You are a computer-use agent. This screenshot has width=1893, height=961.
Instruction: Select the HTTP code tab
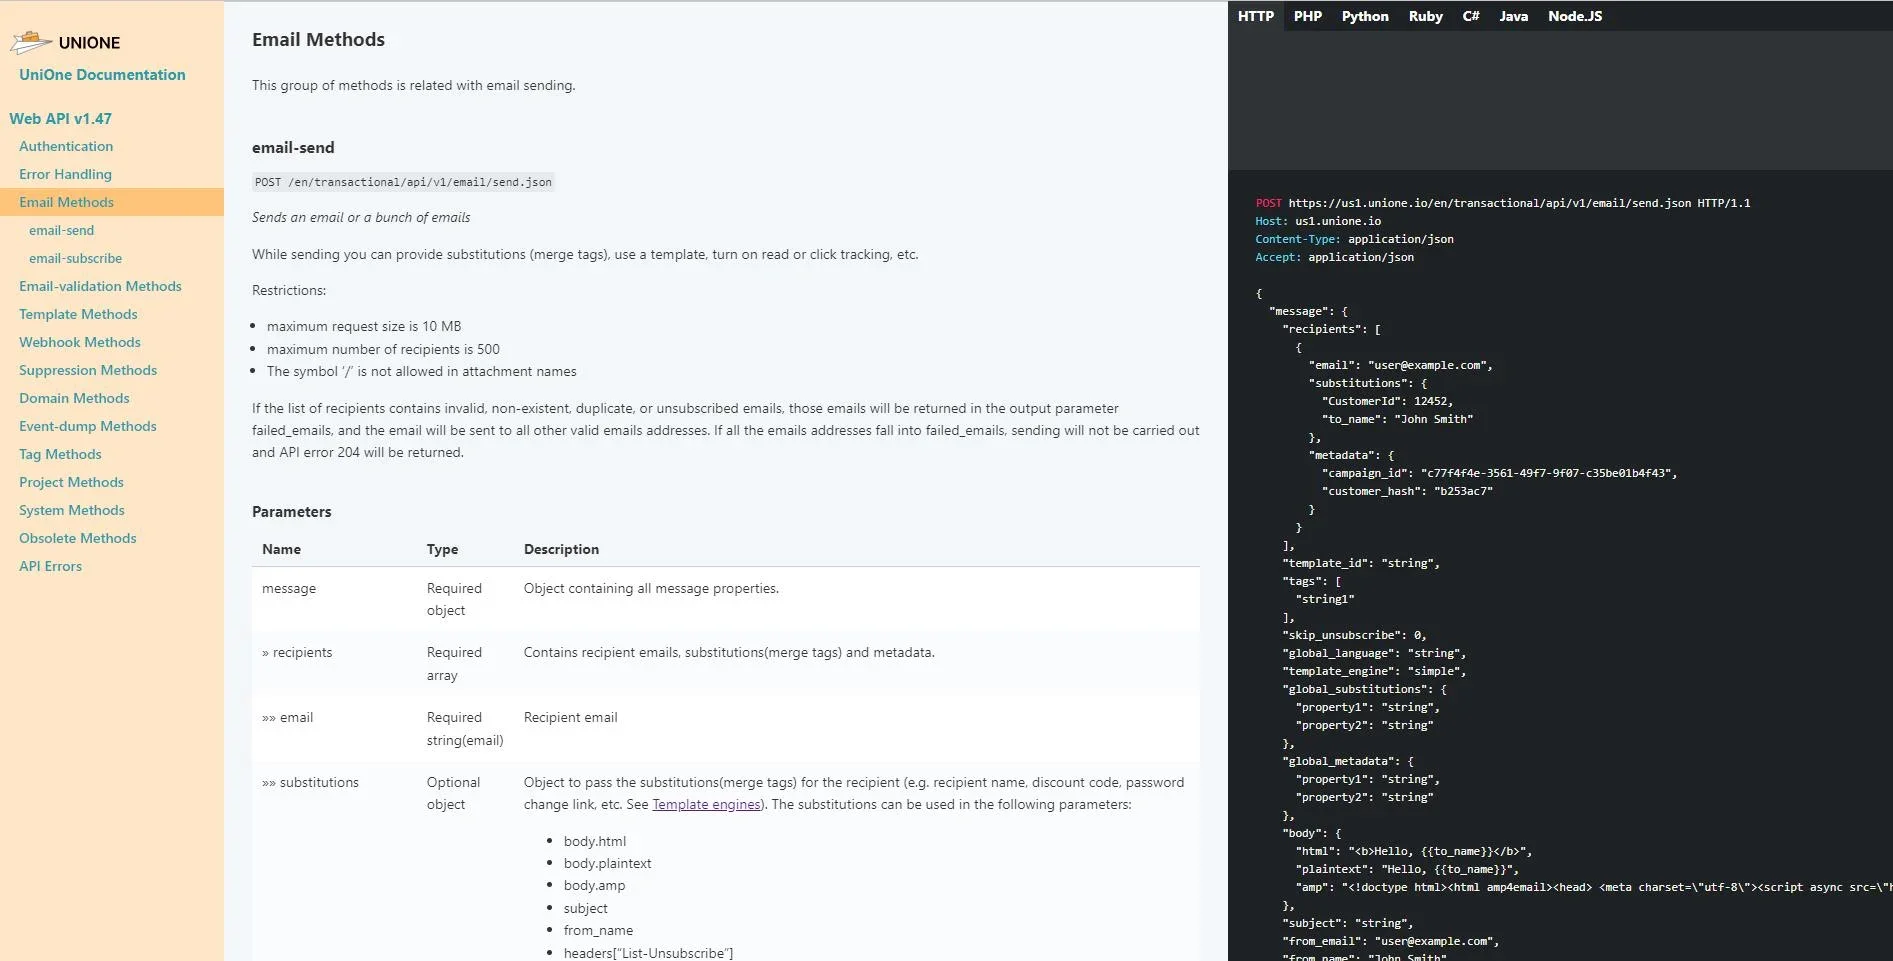coord(1255,16)
